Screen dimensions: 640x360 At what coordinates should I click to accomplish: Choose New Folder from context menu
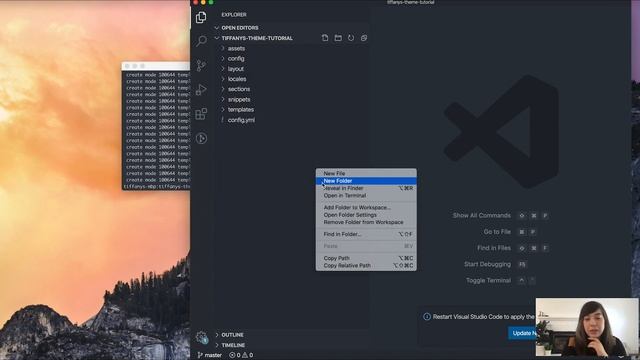[x=366, y=181]
